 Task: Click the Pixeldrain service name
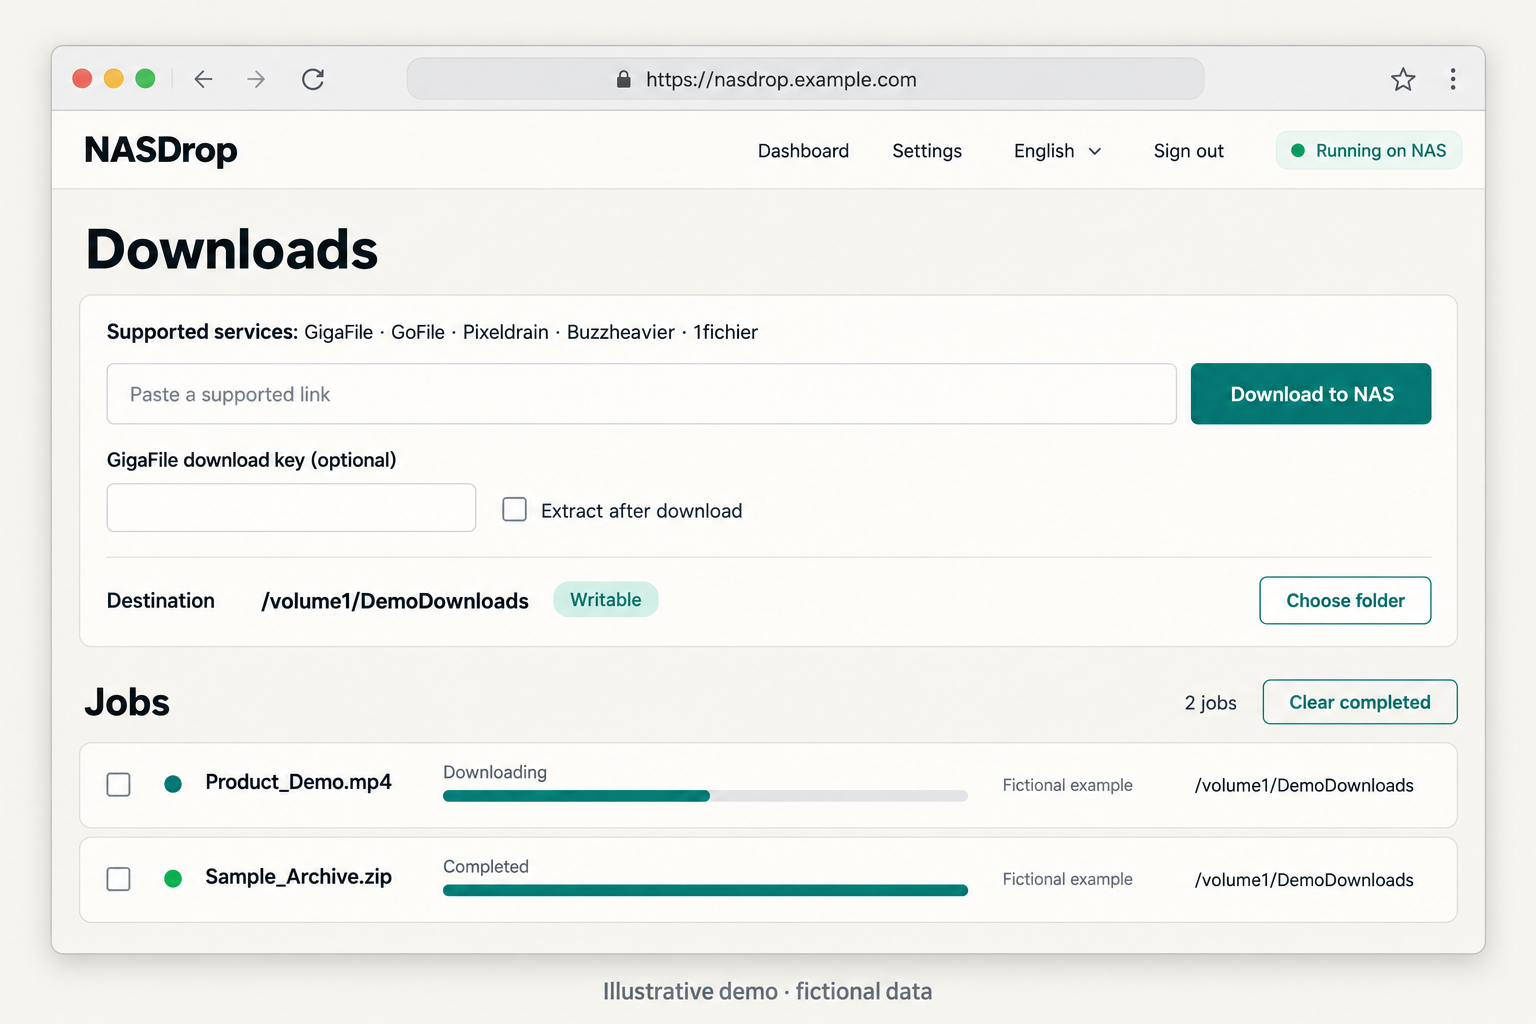pos(506,332)
